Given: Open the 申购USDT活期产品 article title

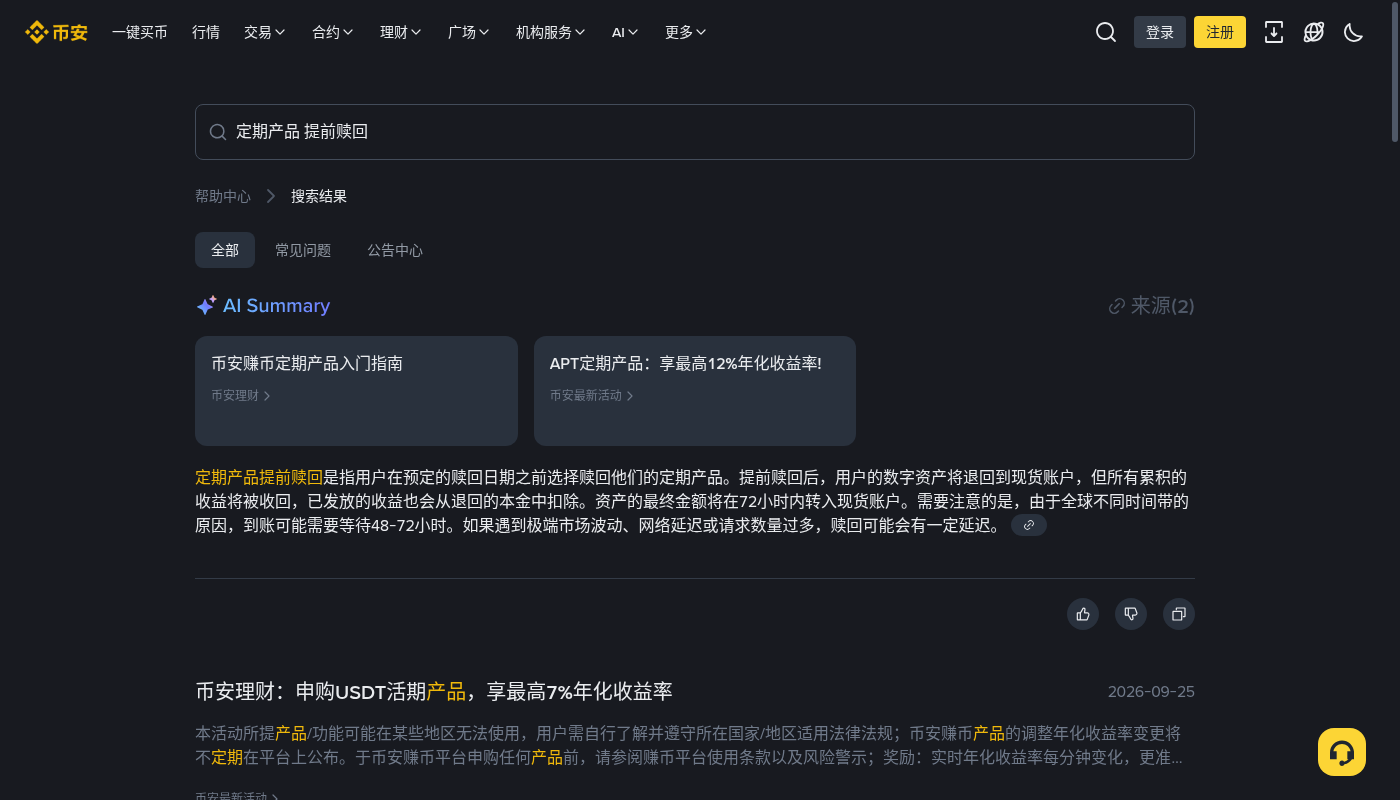Looking at the screenshot, I should pos(434,691).
